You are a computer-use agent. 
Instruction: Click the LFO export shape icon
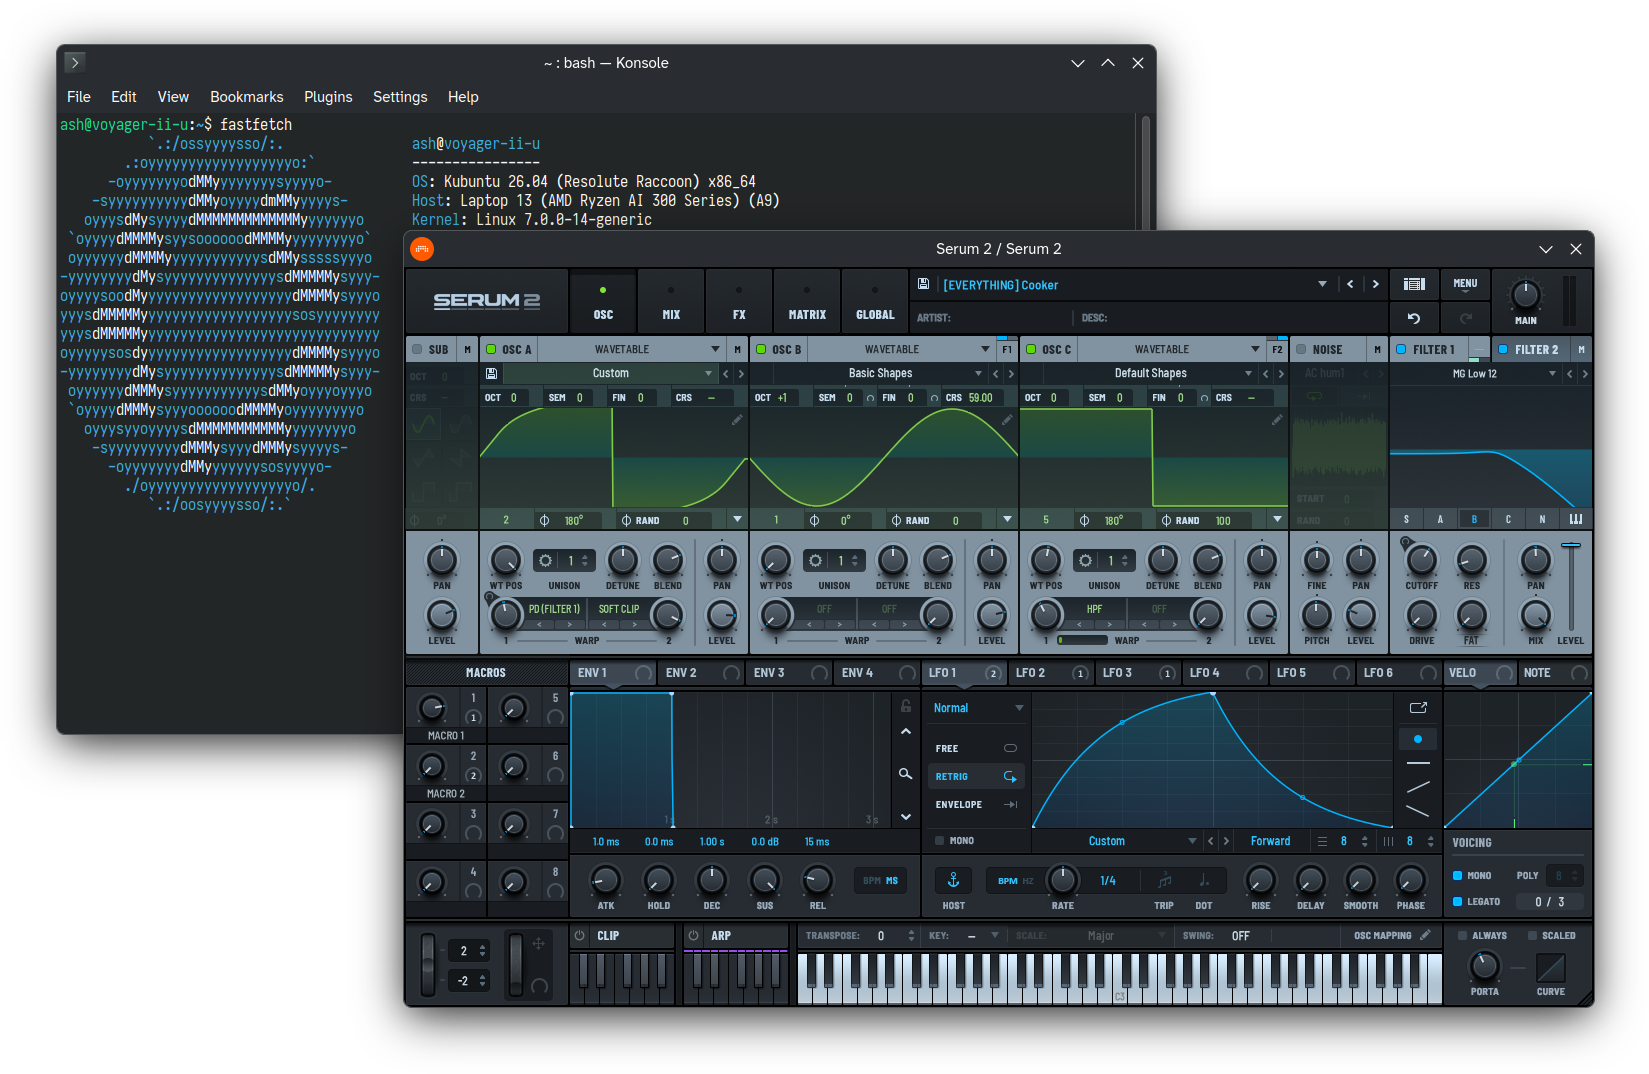pos(1418,708)
